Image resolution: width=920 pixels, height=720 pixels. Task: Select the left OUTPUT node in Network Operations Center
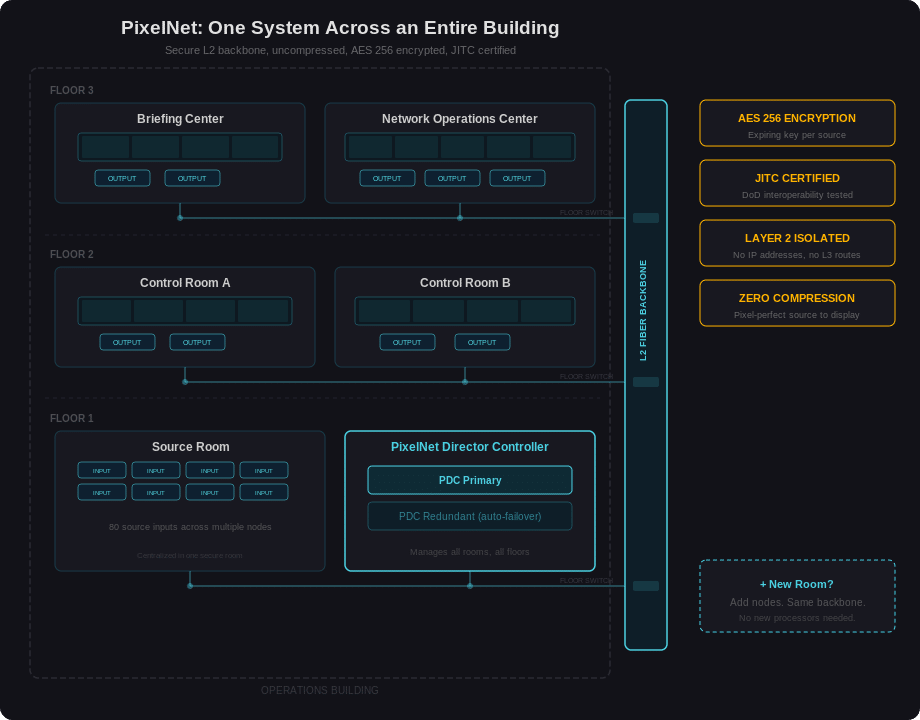click(x=387, y=178)
